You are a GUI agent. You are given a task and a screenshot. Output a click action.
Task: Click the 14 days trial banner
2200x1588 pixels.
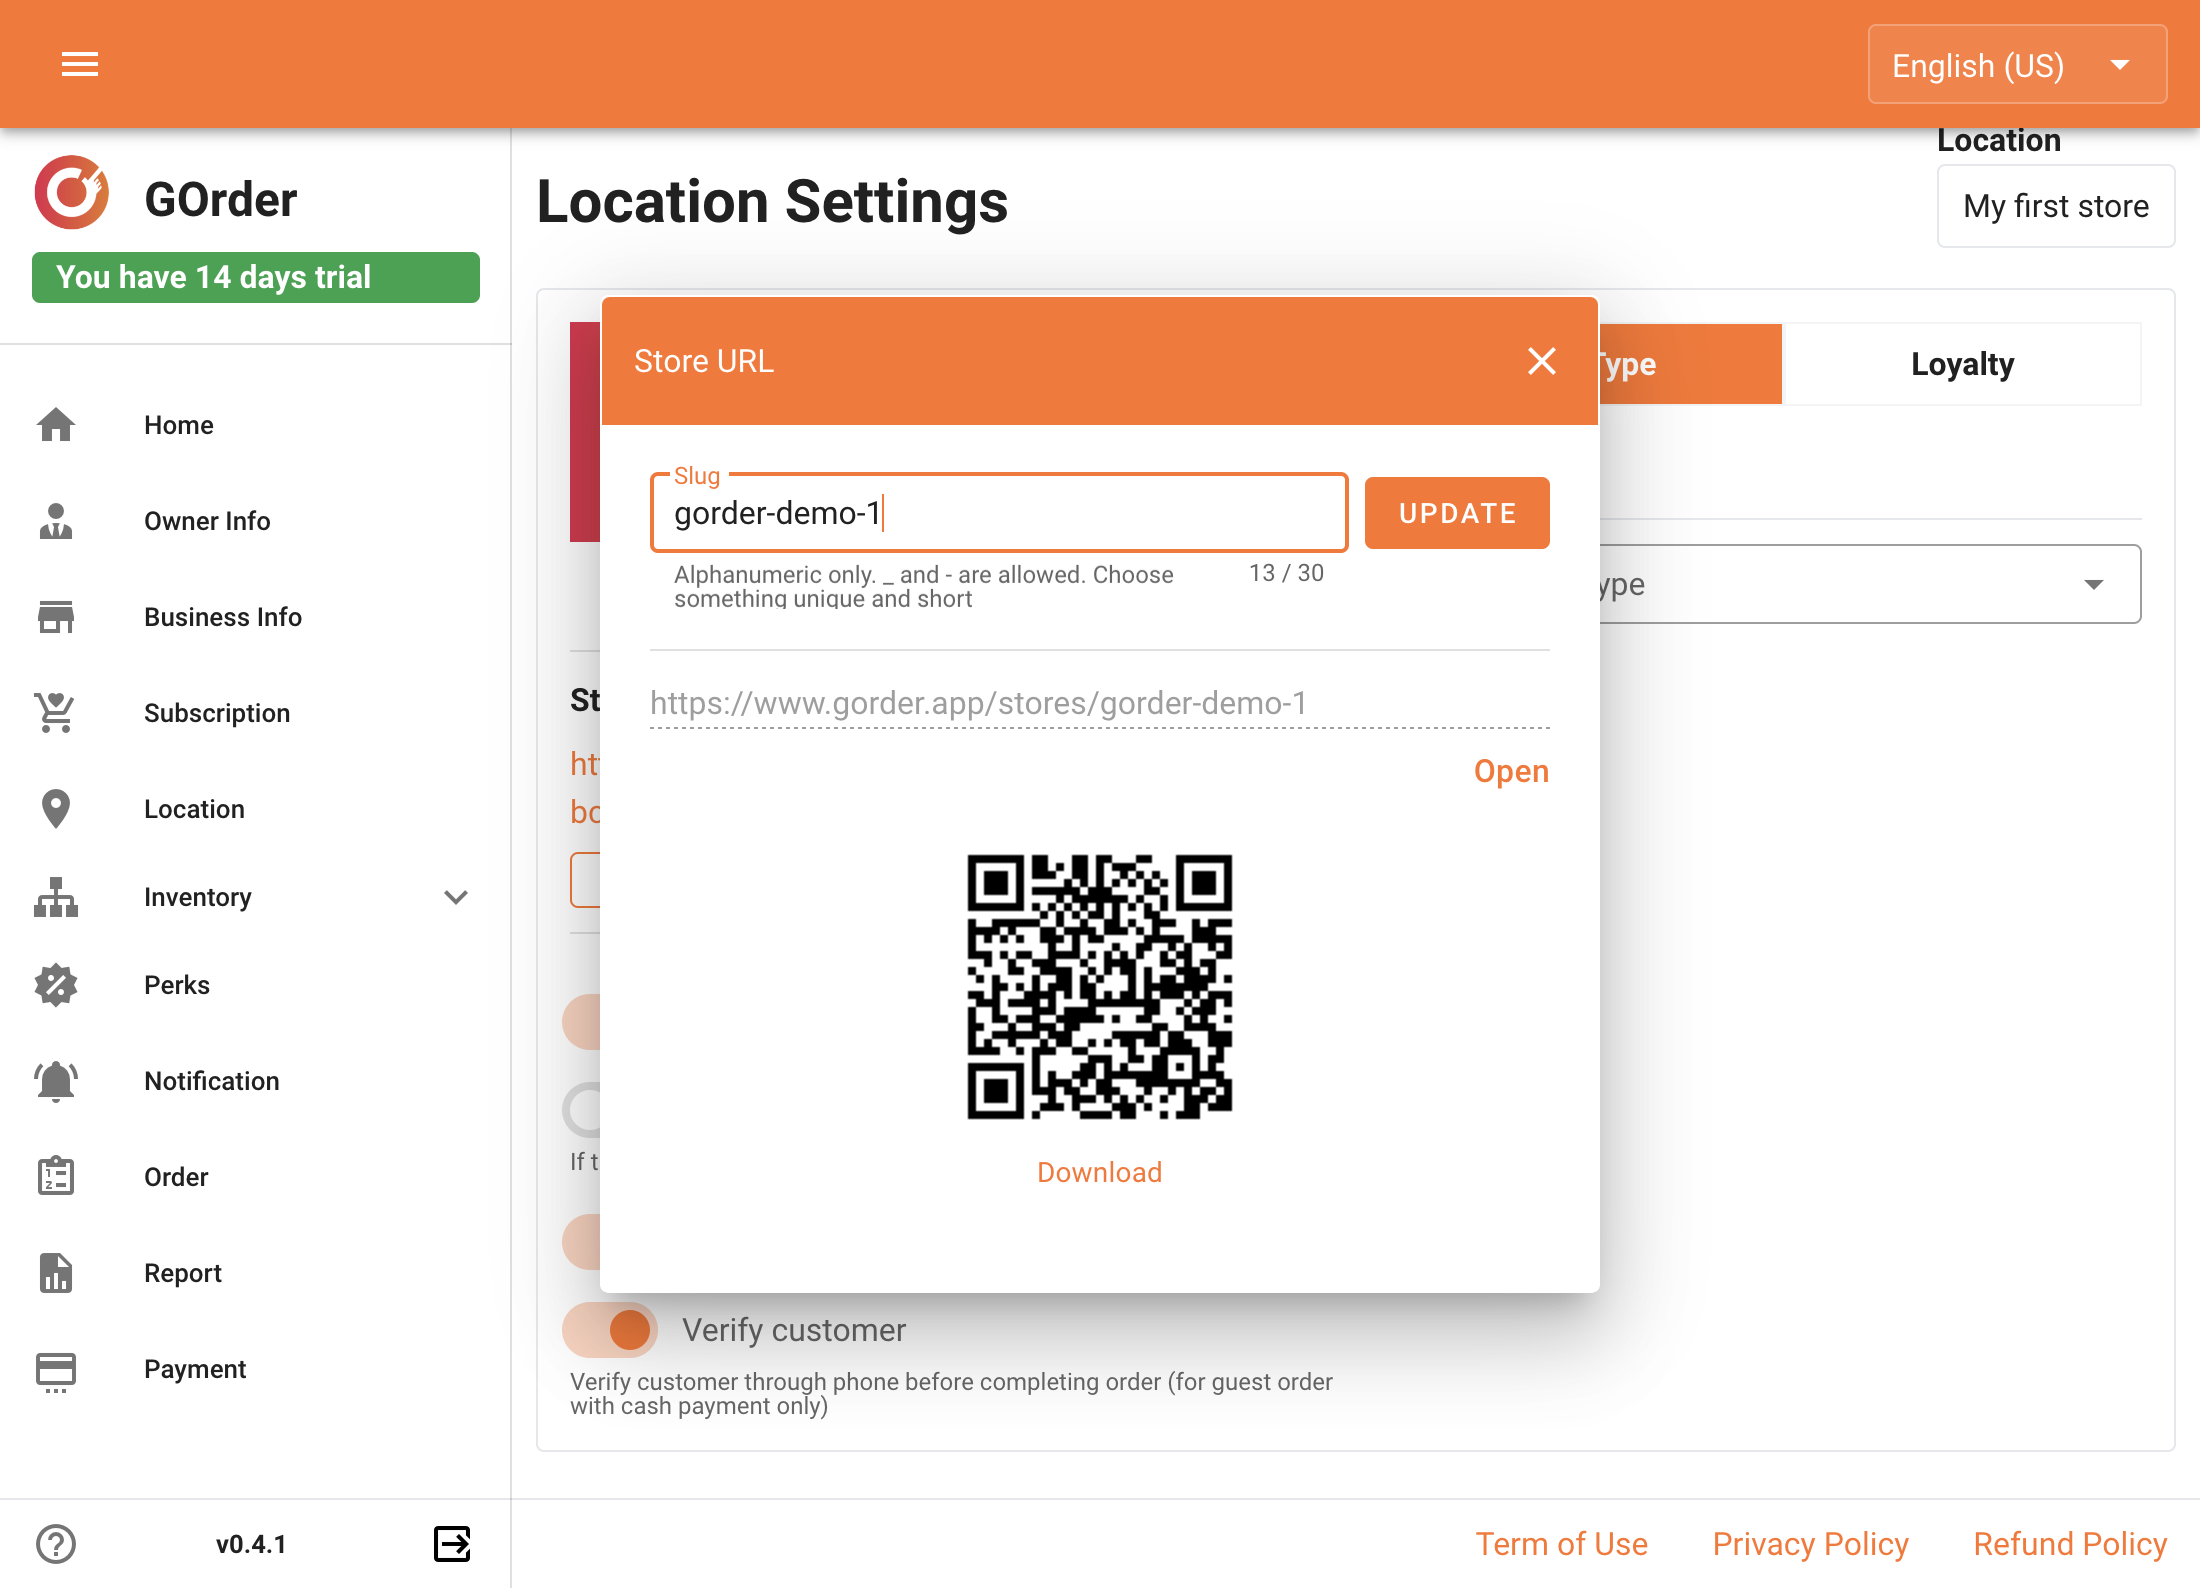256,277
